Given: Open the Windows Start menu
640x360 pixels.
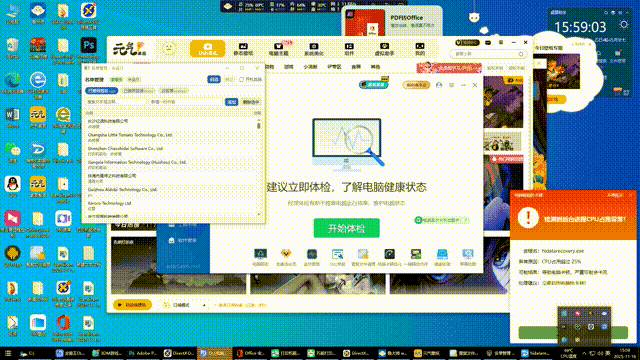Looking at the screenshot, I should (8, 353).
